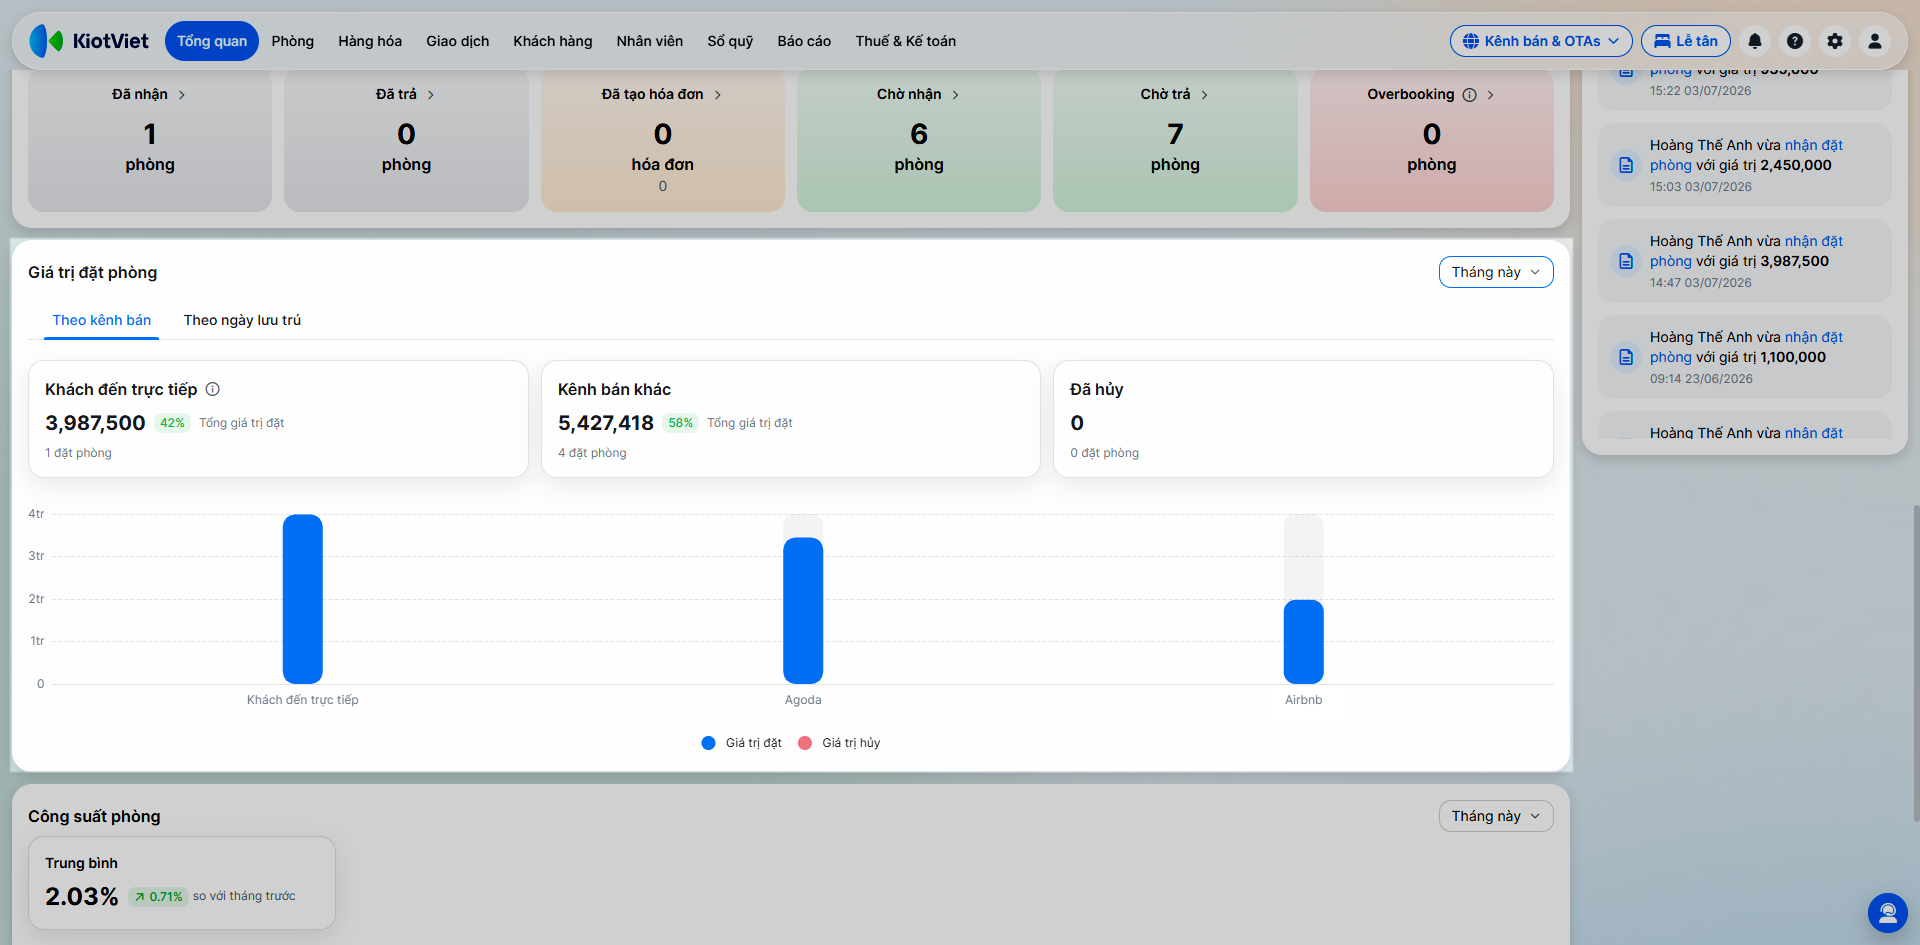
Task: Open the user account profile icon
Action: [x=1875, y=41]
